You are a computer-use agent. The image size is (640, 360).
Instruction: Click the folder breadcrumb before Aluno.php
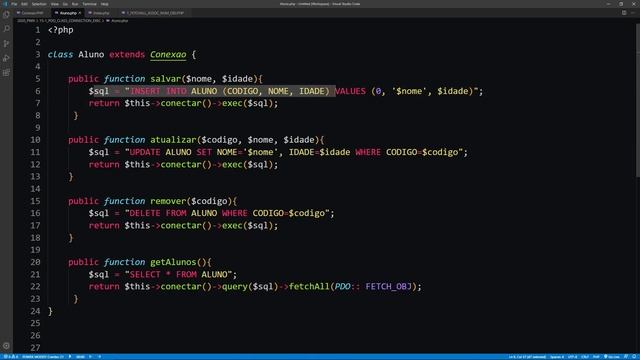(69, 20)
